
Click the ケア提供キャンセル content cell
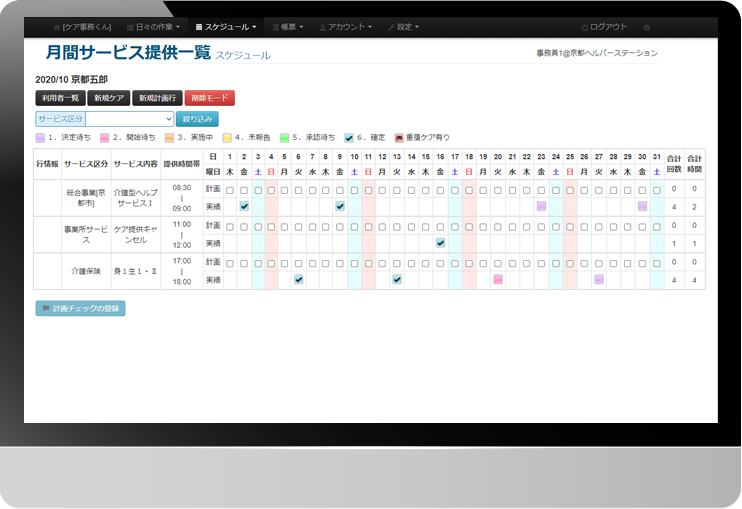pos(136,235)
